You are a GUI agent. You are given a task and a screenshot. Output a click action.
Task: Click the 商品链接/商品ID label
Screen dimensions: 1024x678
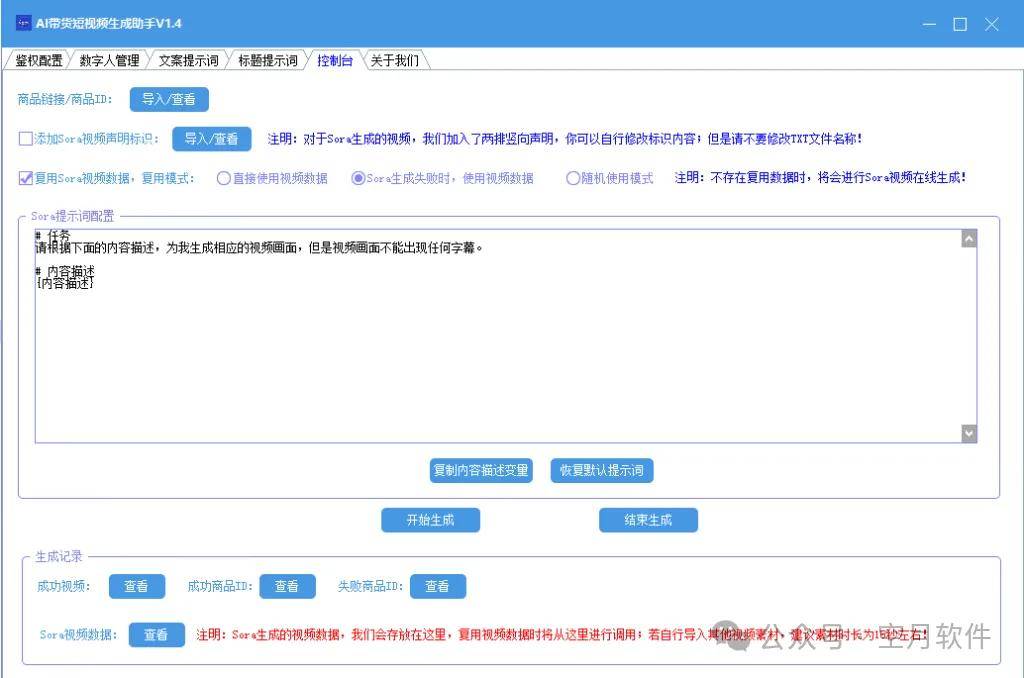pos(65,99)
